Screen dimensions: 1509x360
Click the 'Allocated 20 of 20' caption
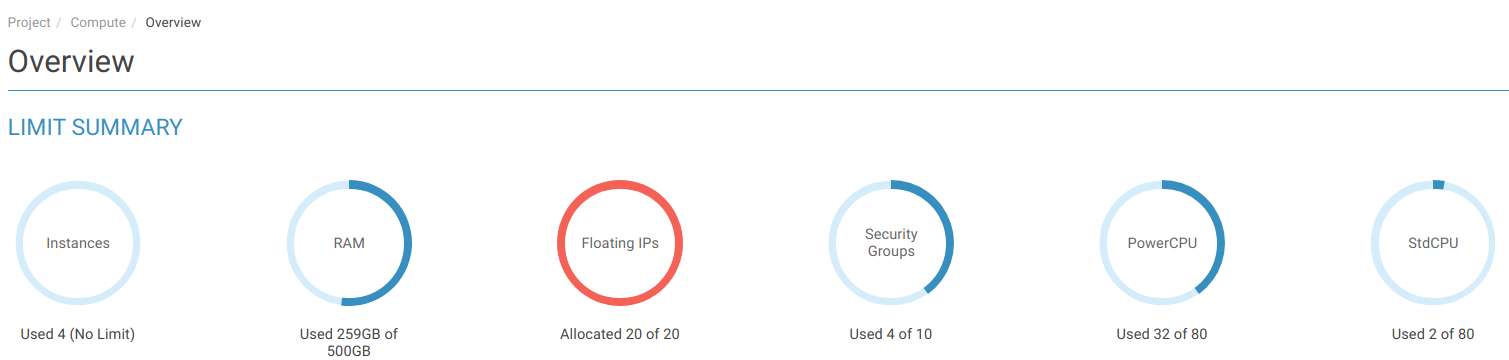(620, 334)
